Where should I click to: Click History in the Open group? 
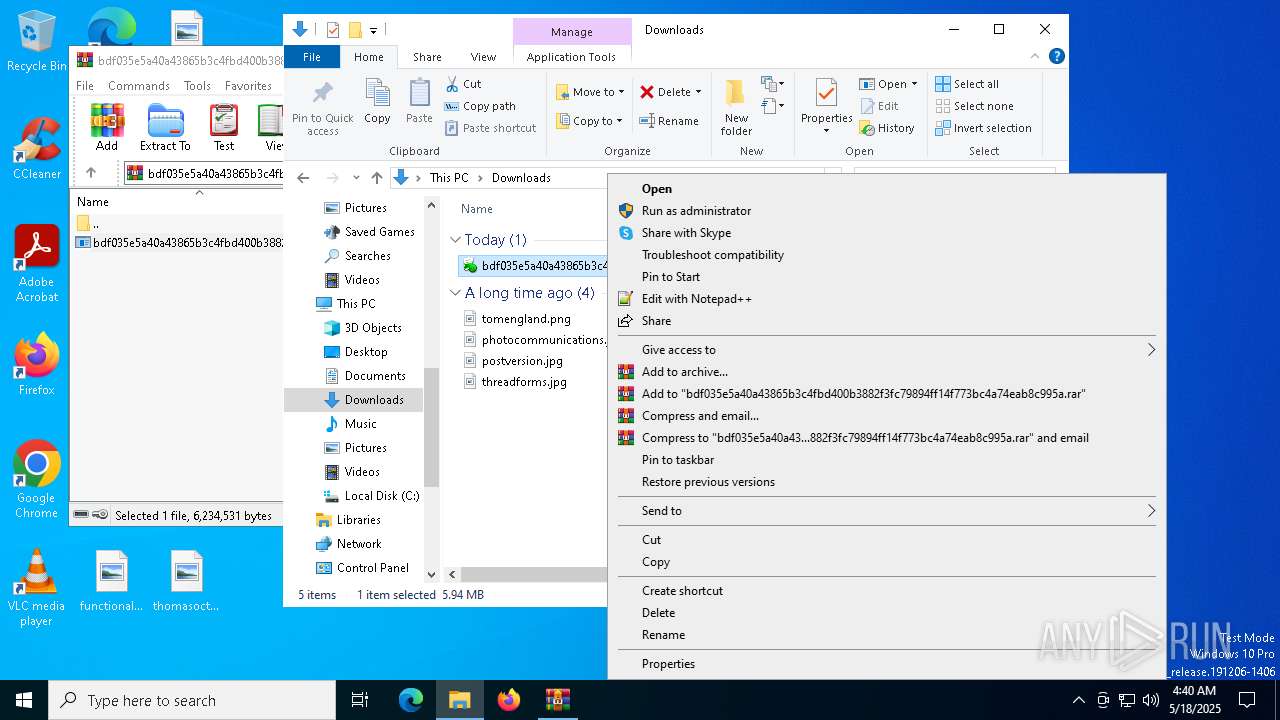pos(887,128)
